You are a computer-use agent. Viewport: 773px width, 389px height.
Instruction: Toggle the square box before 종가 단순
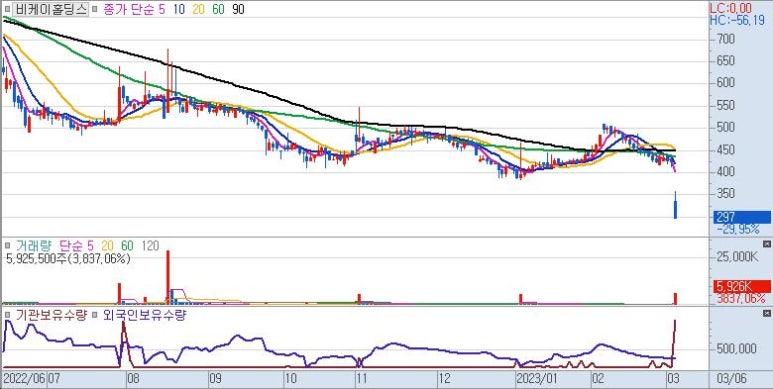pyautogui.click(x=95, y=9)
